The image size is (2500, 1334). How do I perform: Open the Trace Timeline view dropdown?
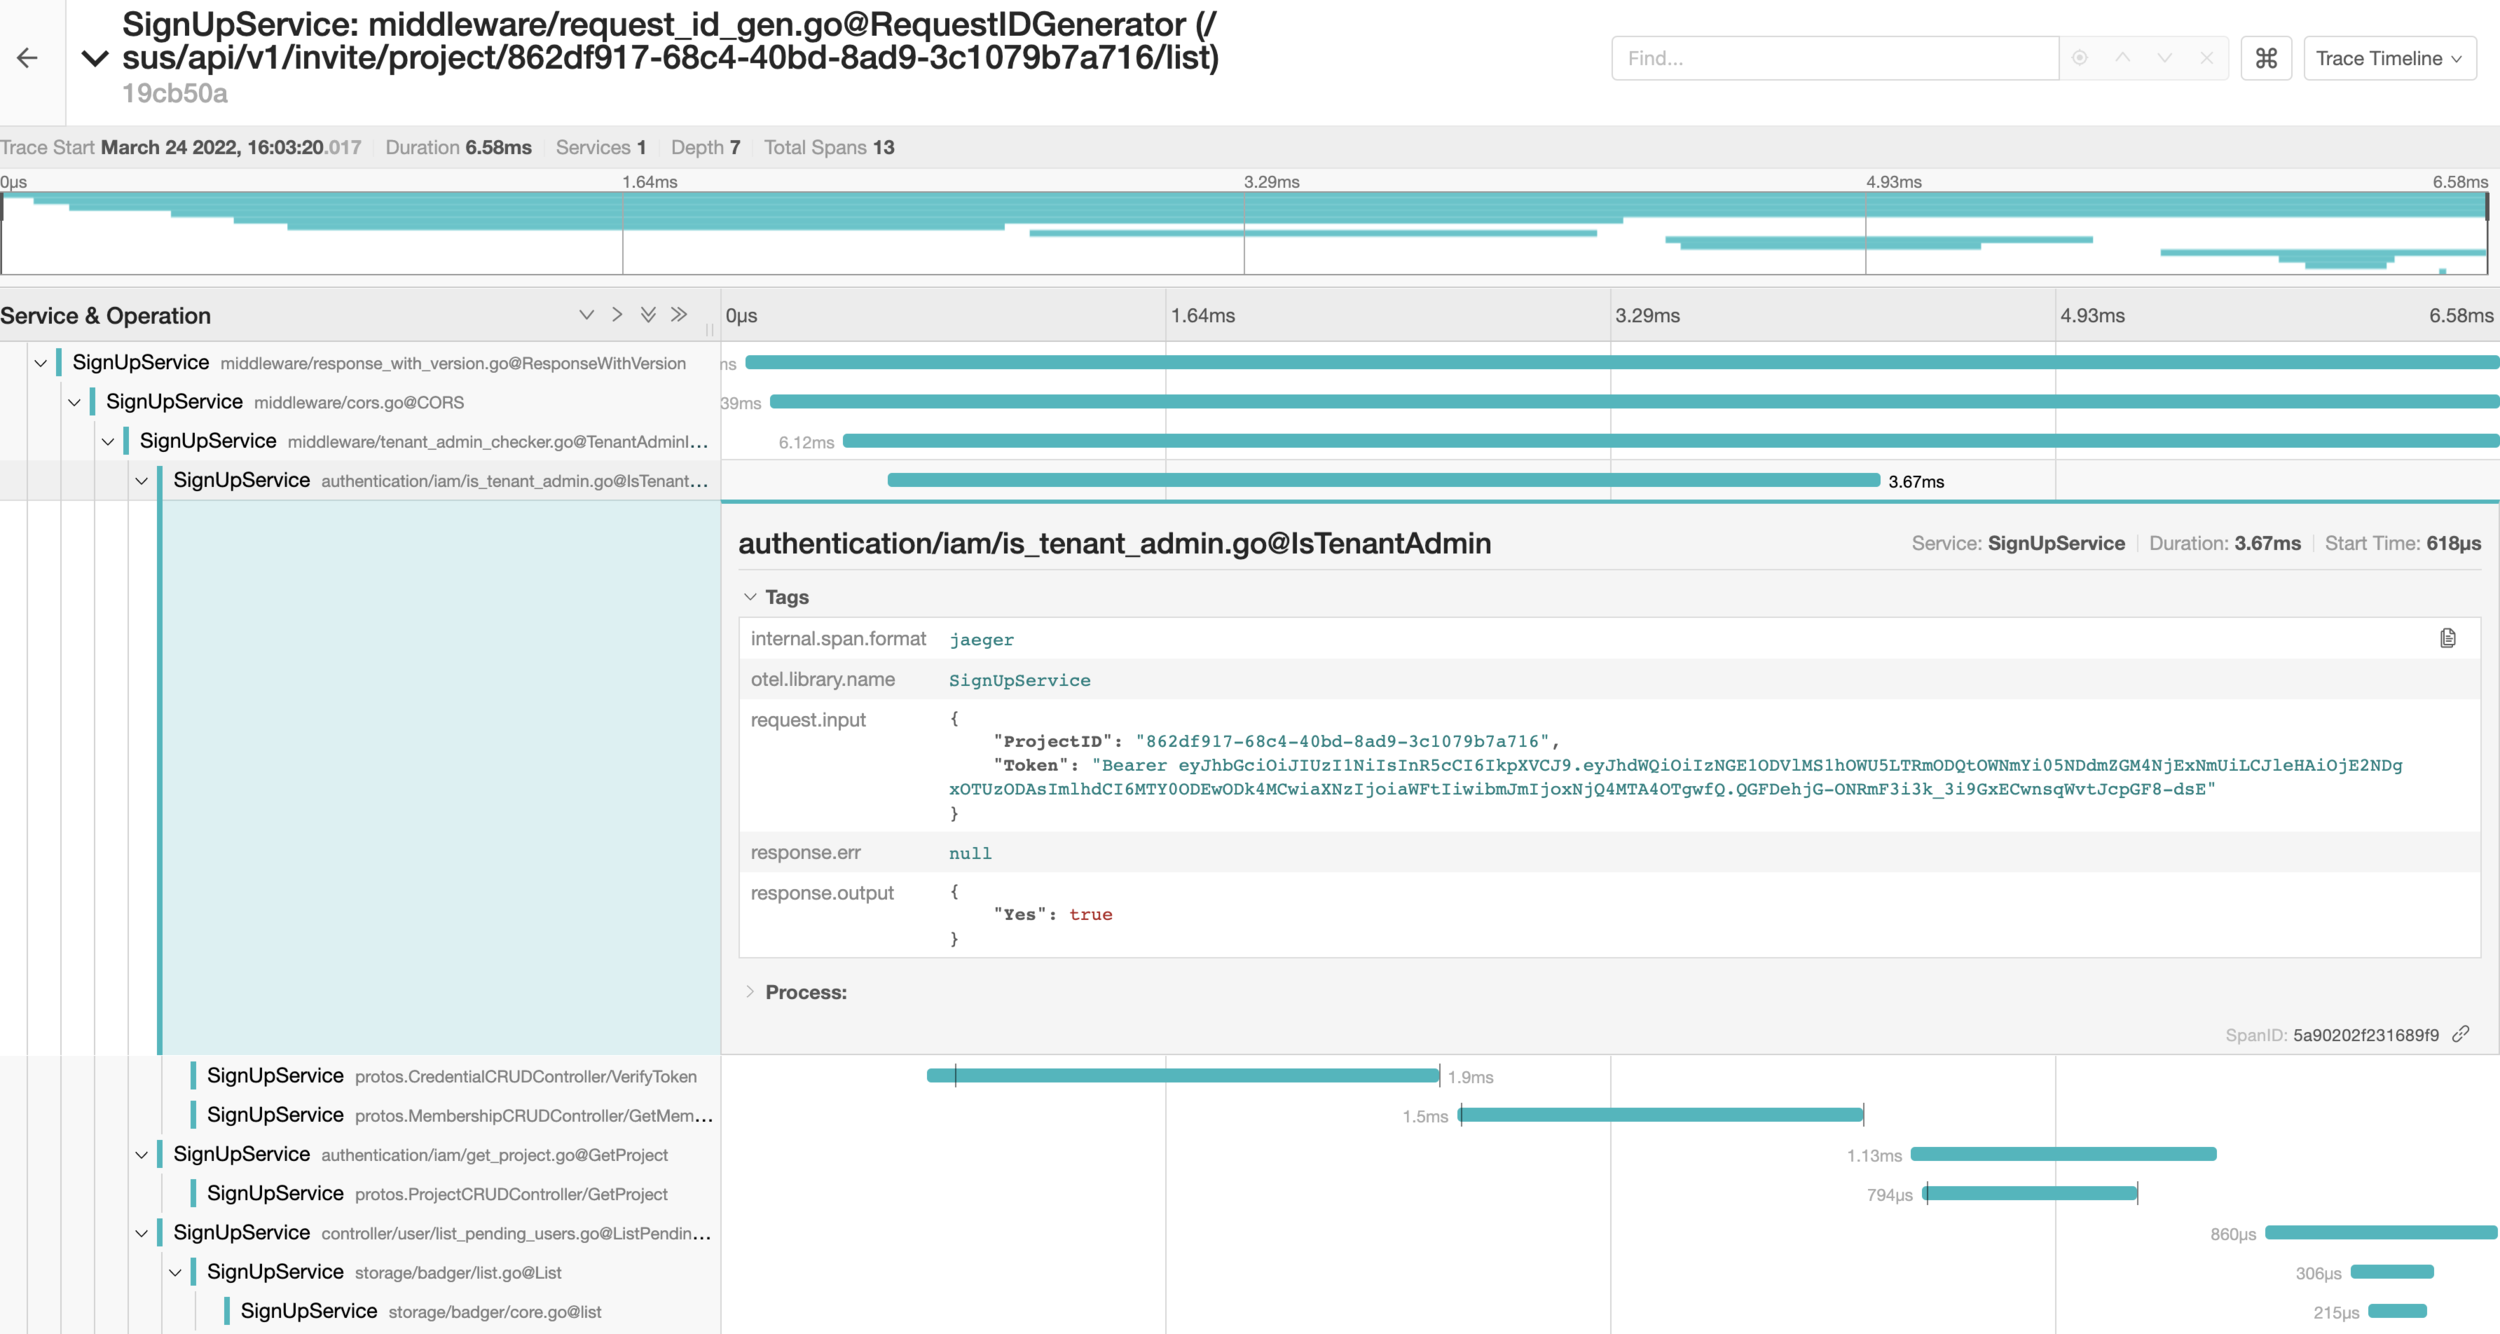[2389, 58]
